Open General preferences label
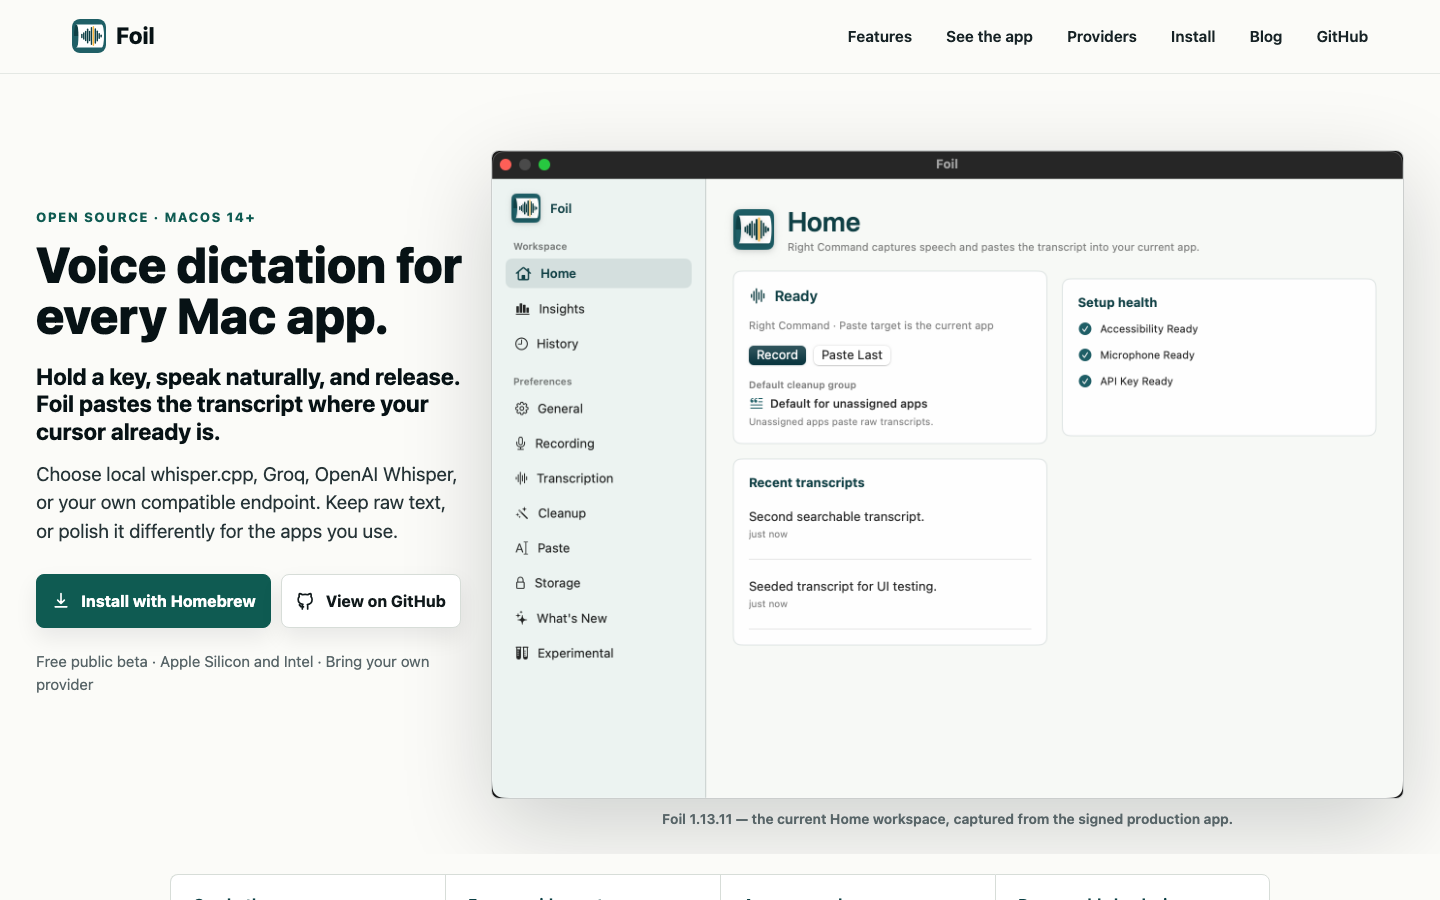This screenshot has width=1440, height=900. click(560, 409)
